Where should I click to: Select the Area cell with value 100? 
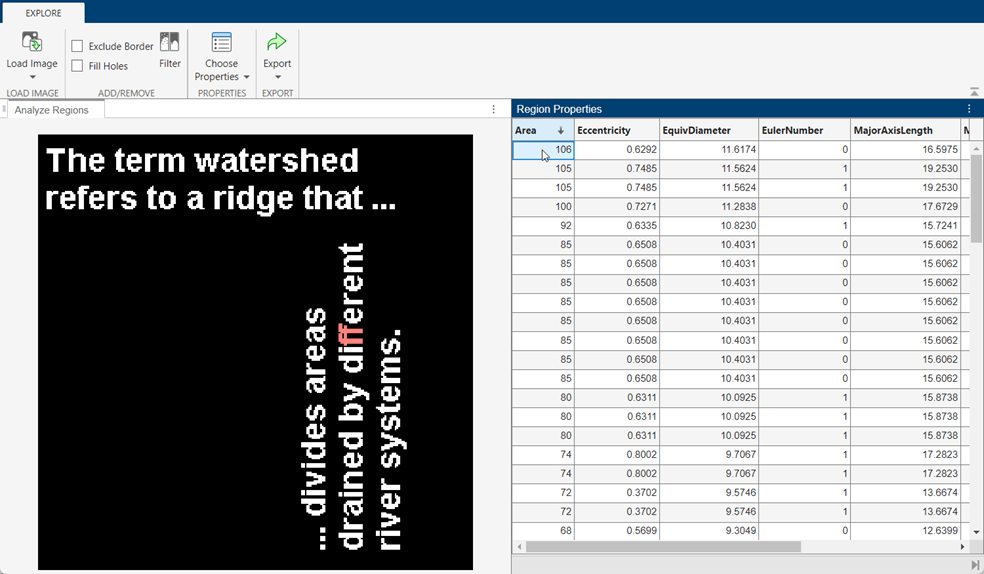point(543,206)
